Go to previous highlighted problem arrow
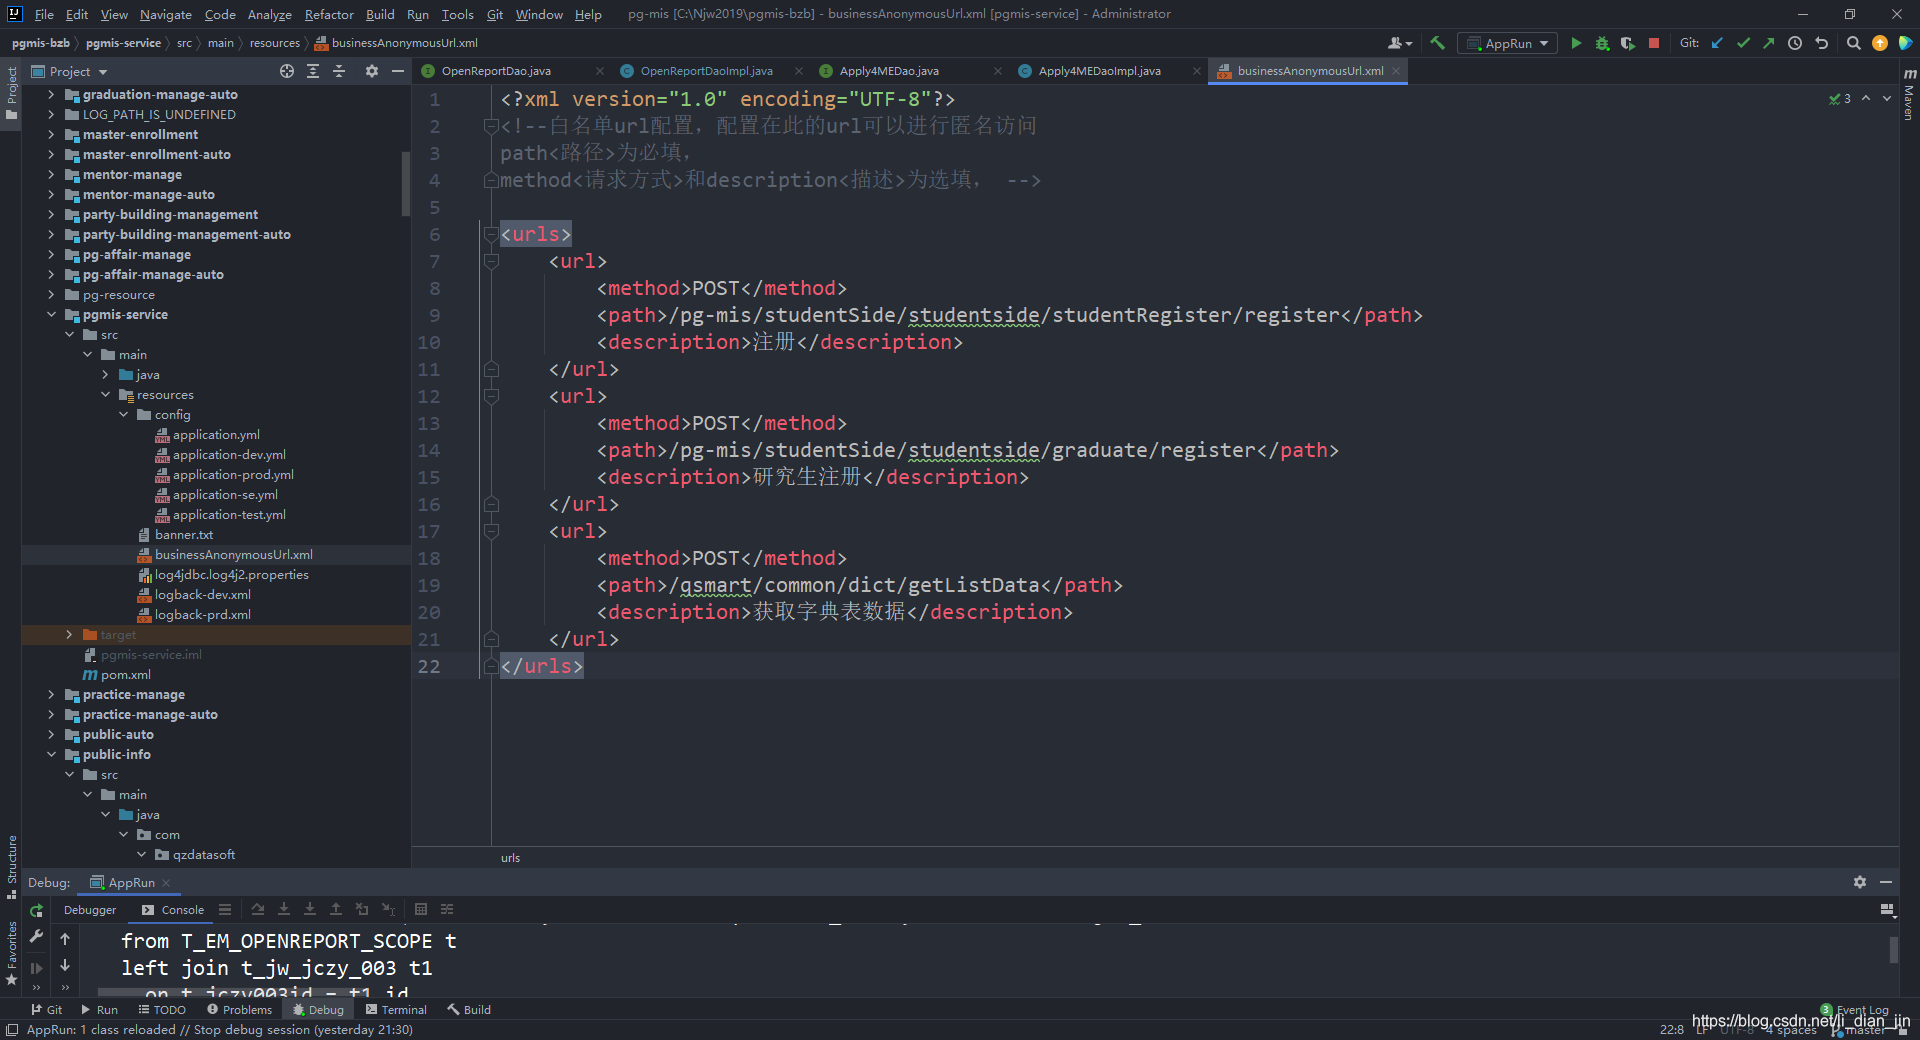 click(x=1866, y=98)
